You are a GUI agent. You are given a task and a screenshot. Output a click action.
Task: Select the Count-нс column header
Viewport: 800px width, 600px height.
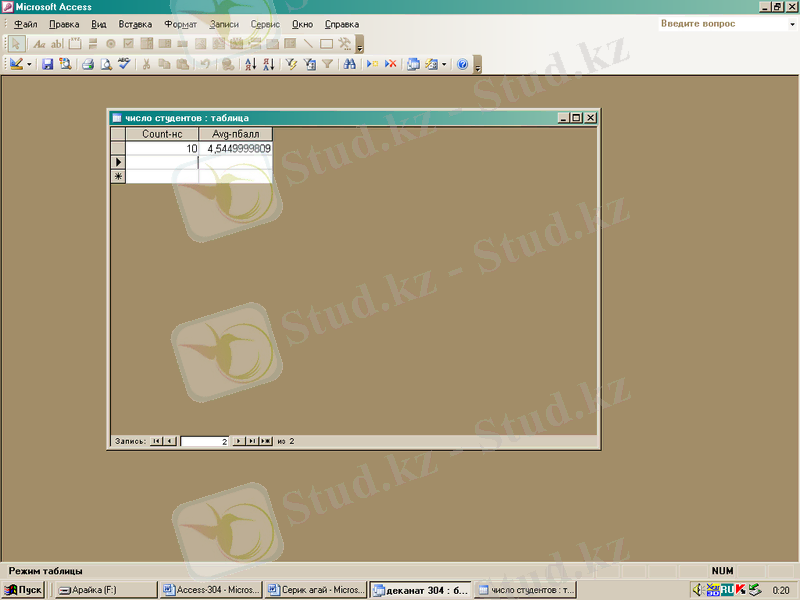[162, 133]
